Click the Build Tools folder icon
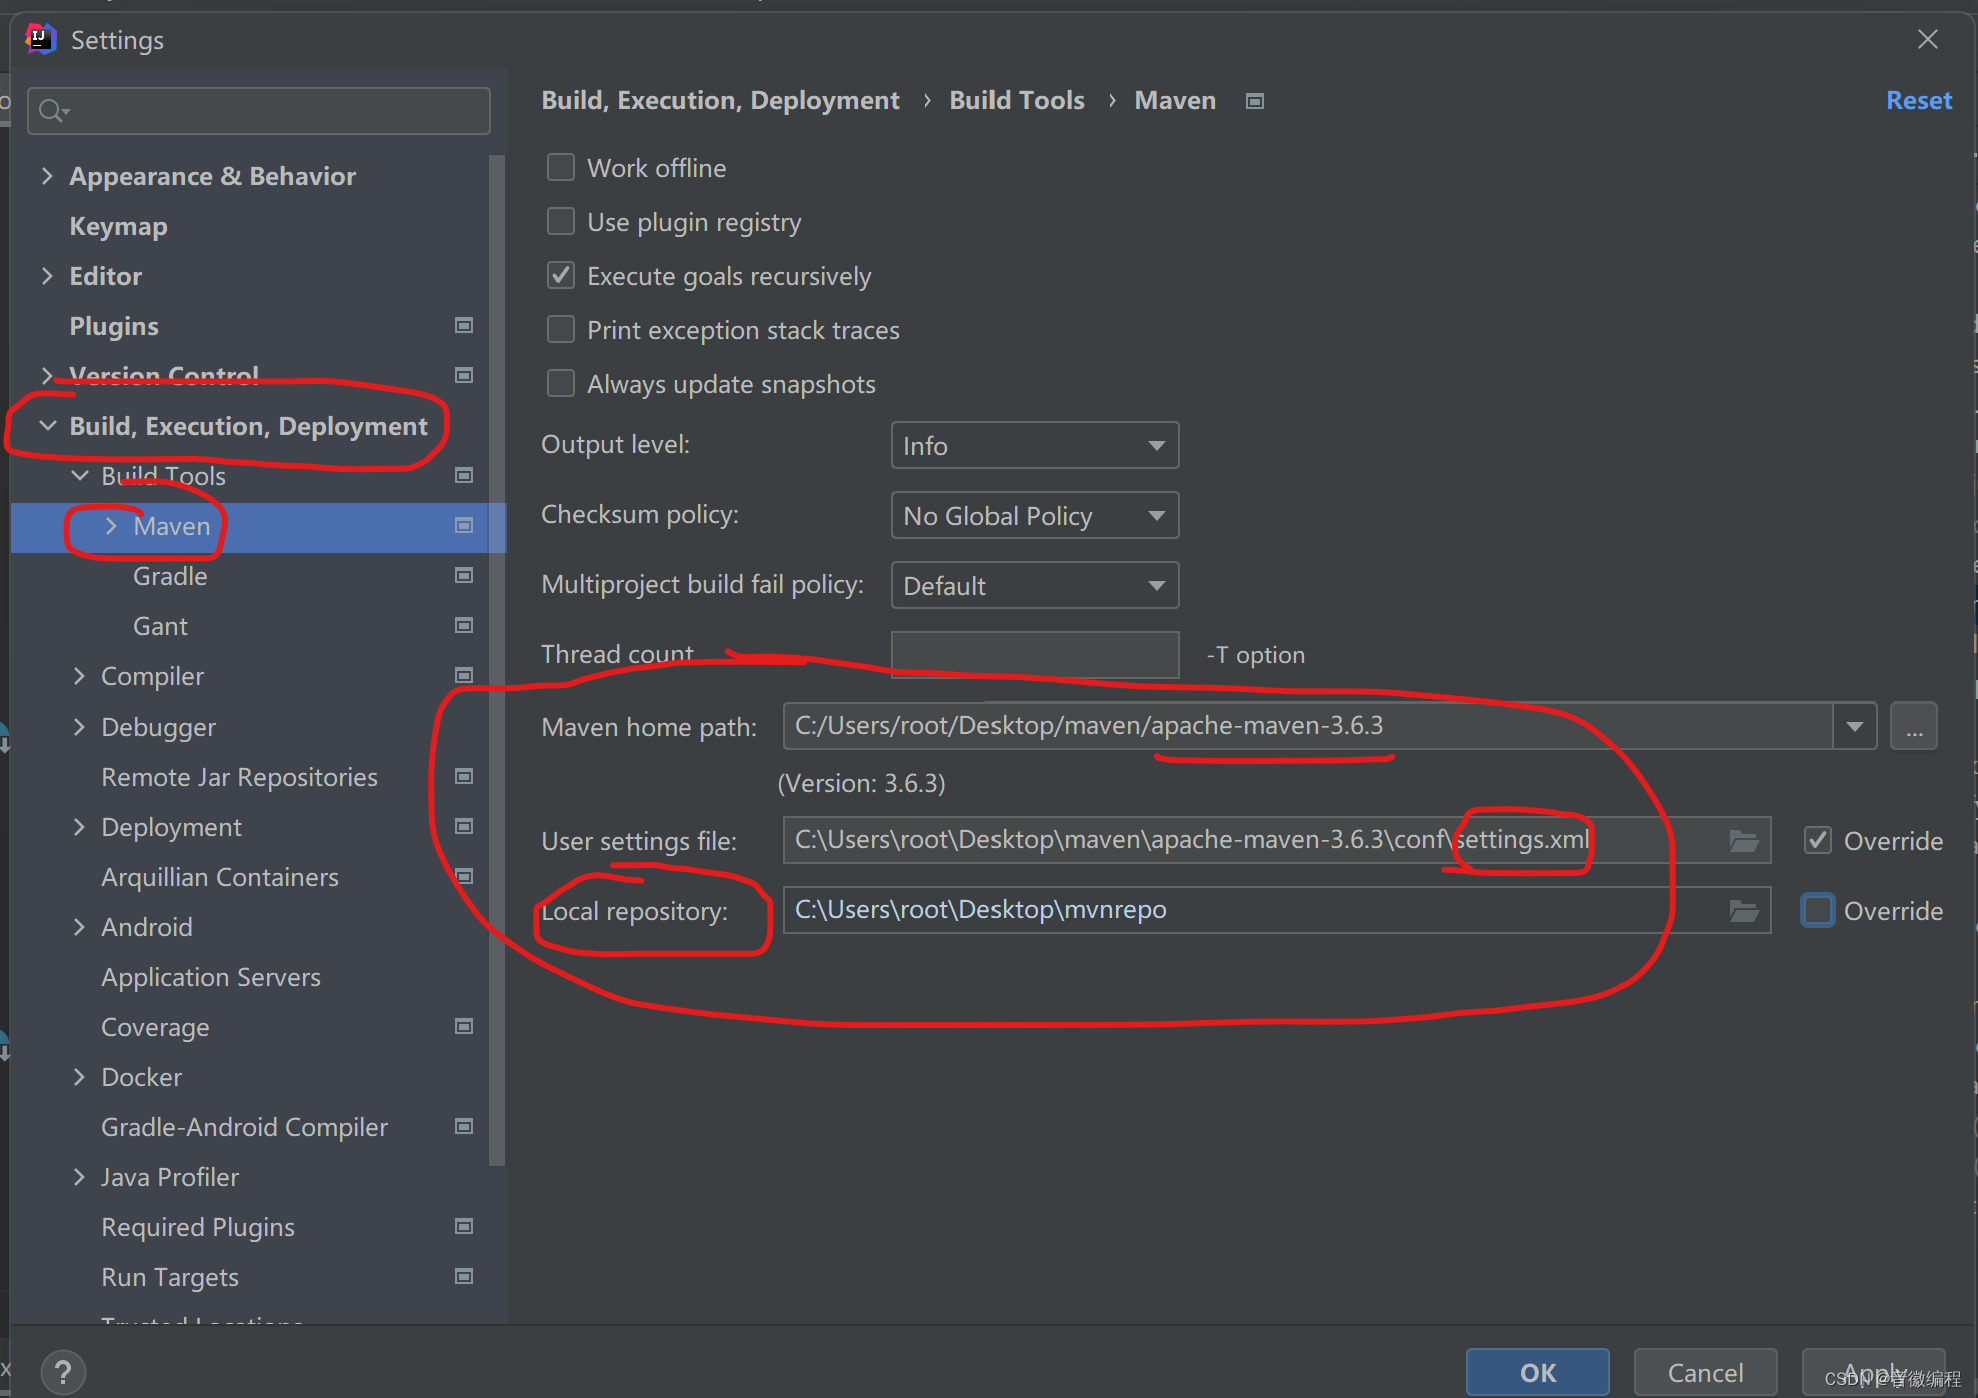Image resolution: width=1978 pixels, height=1398 pixels. 464,475
